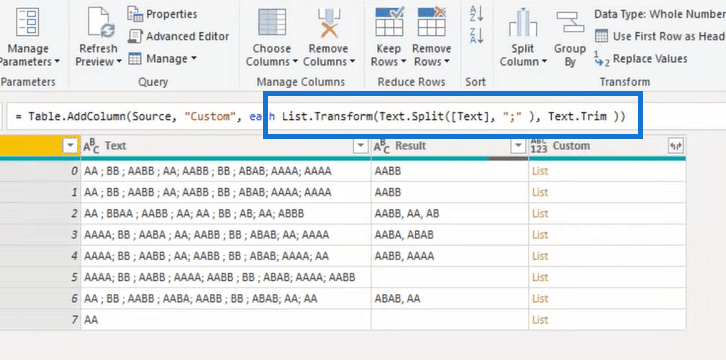Sort descending with Z-A icon

click(x=476, y=36)
